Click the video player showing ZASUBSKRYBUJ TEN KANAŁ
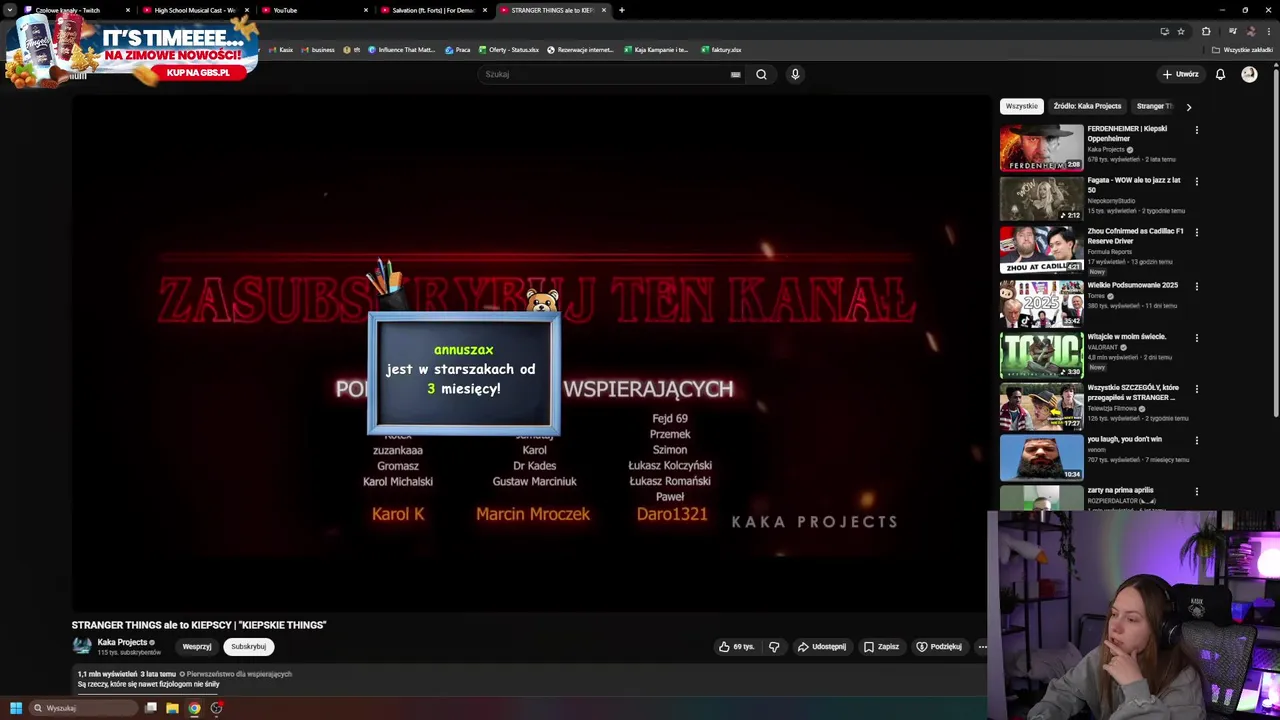1280x720 pixels. click(530, 355)
